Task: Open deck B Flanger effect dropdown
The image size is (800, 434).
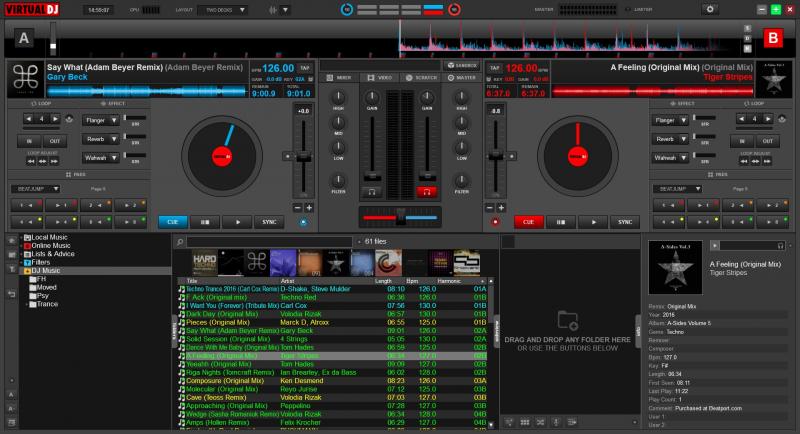Action: pyautogui.click(x=670, y=120)
